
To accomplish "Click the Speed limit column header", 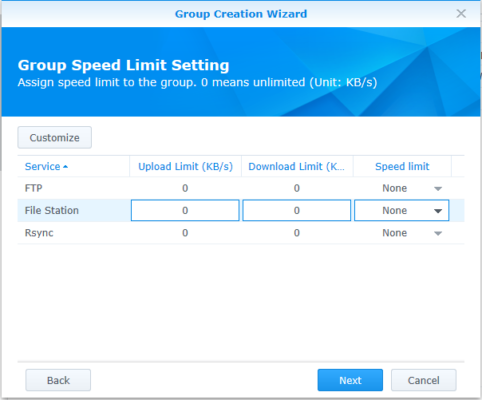I will (x=402, y=166).
